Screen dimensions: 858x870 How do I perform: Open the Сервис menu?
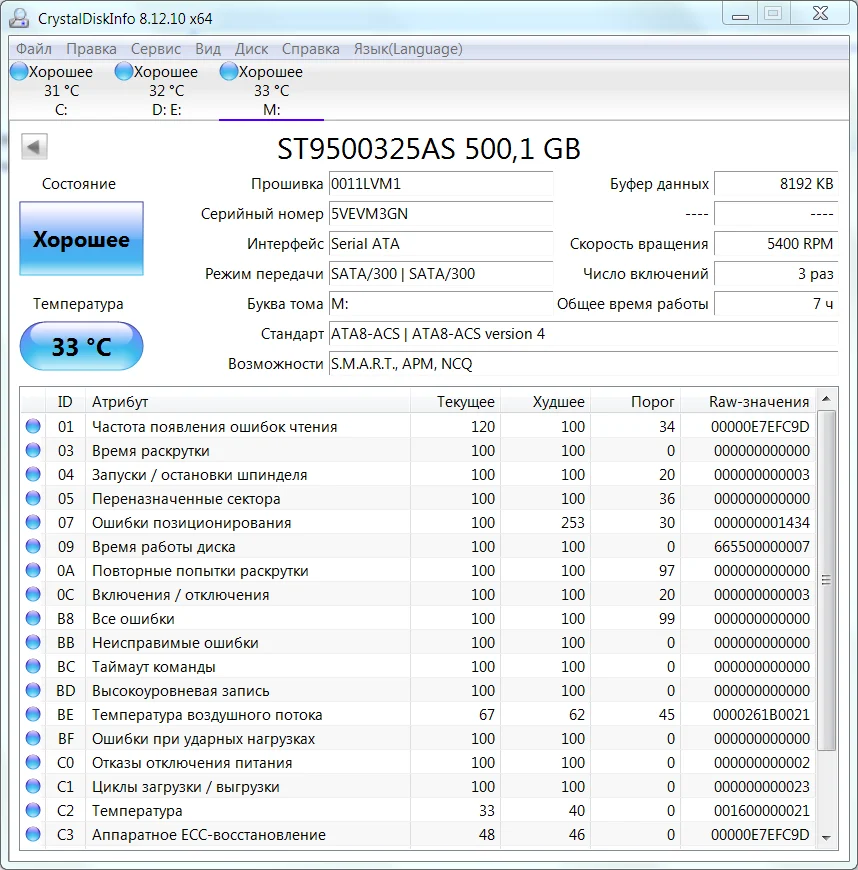pos(156,49)
